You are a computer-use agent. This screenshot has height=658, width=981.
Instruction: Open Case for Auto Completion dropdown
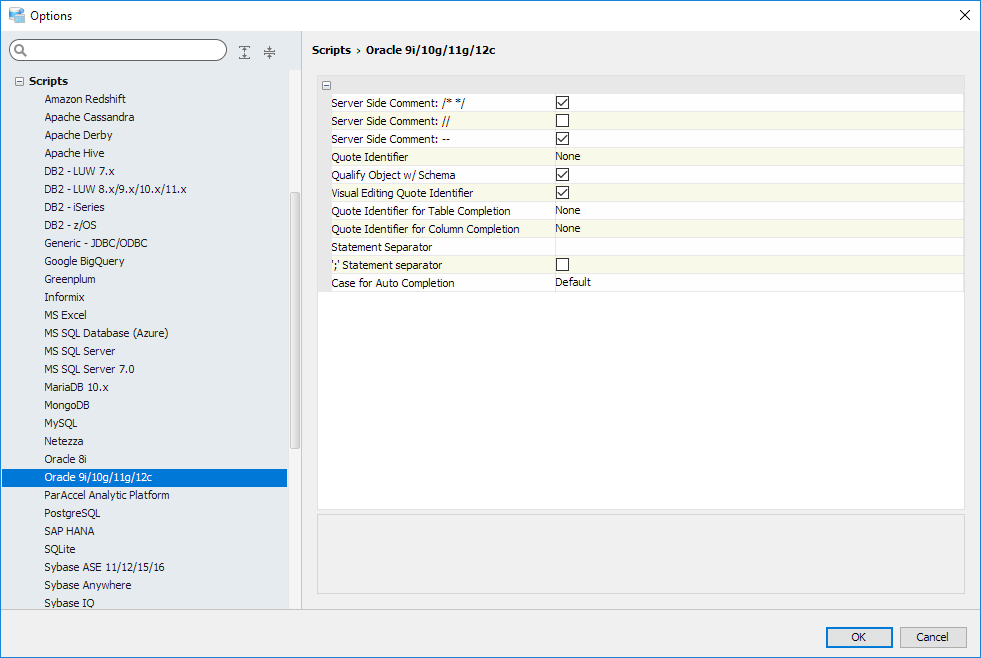(x=758, y=282)
